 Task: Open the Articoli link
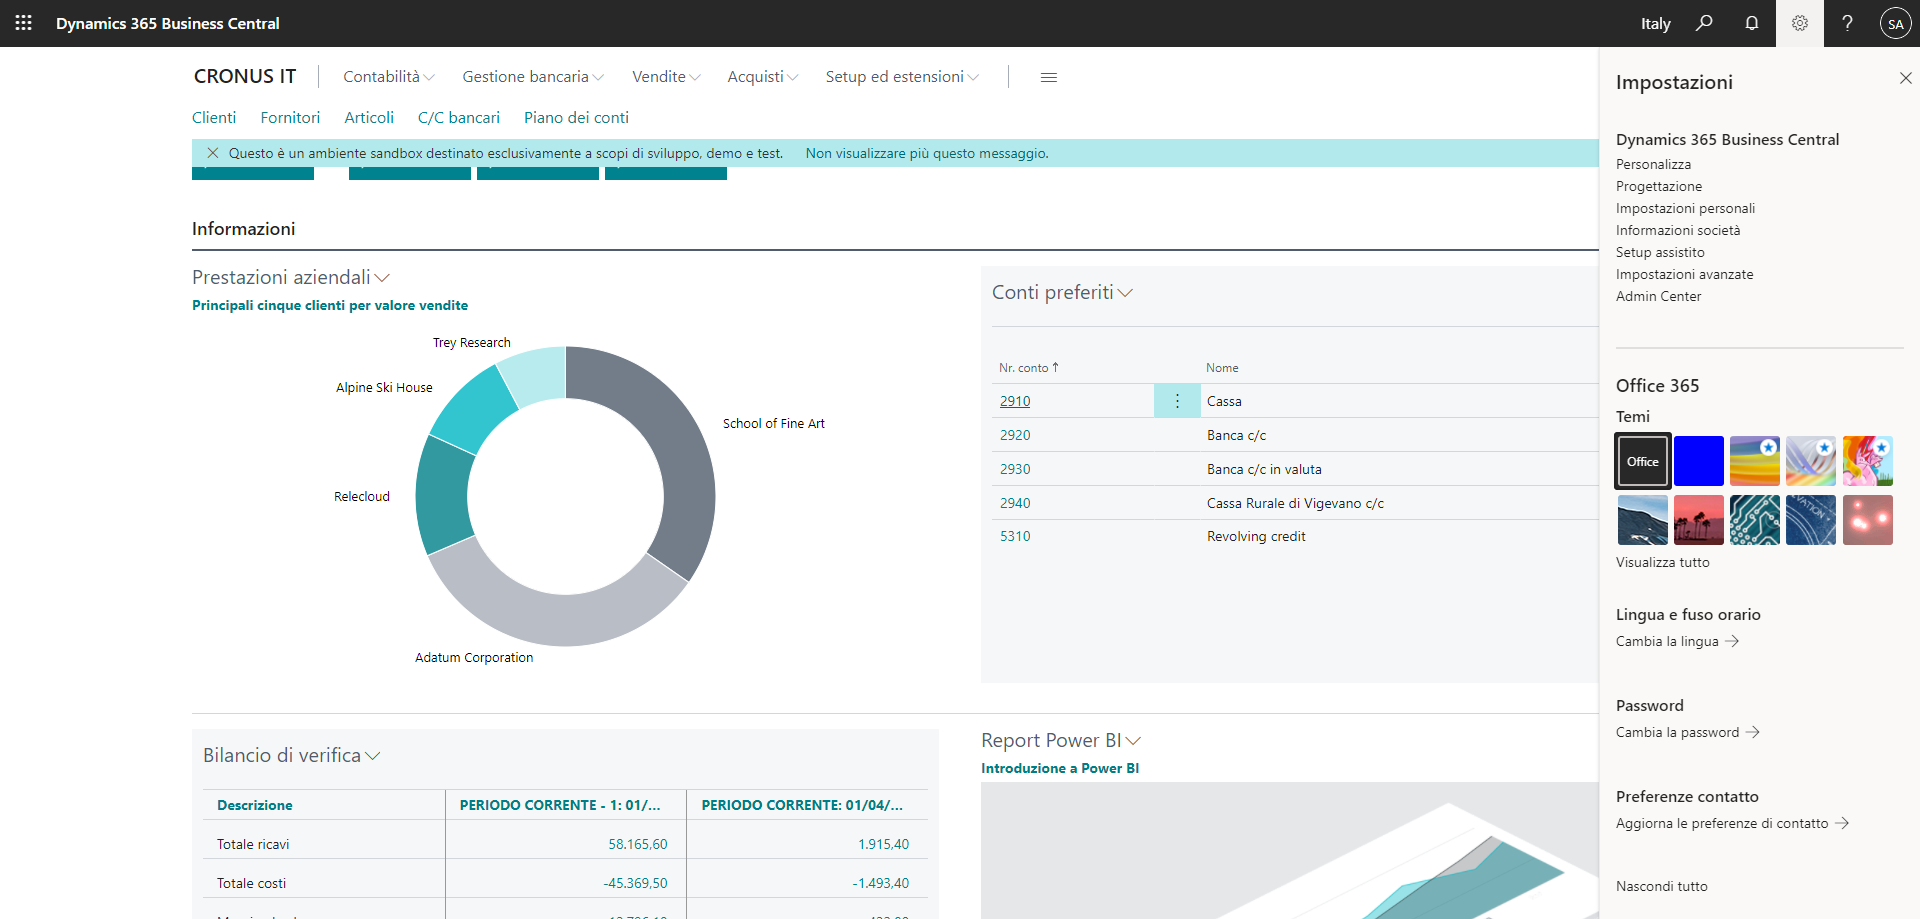pos(369,118)
